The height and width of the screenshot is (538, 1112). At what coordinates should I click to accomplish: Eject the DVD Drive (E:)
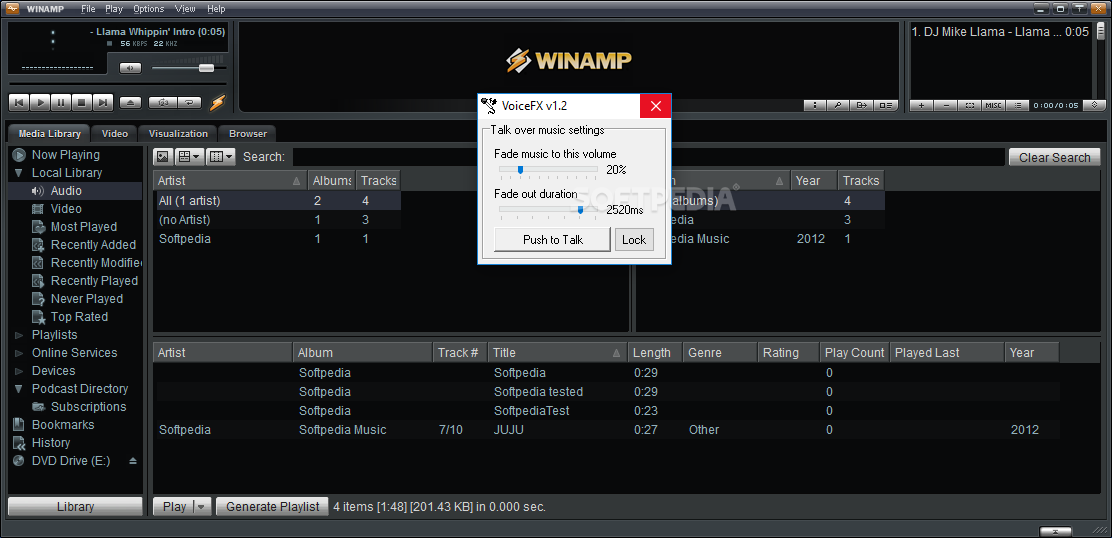[133, 461]
